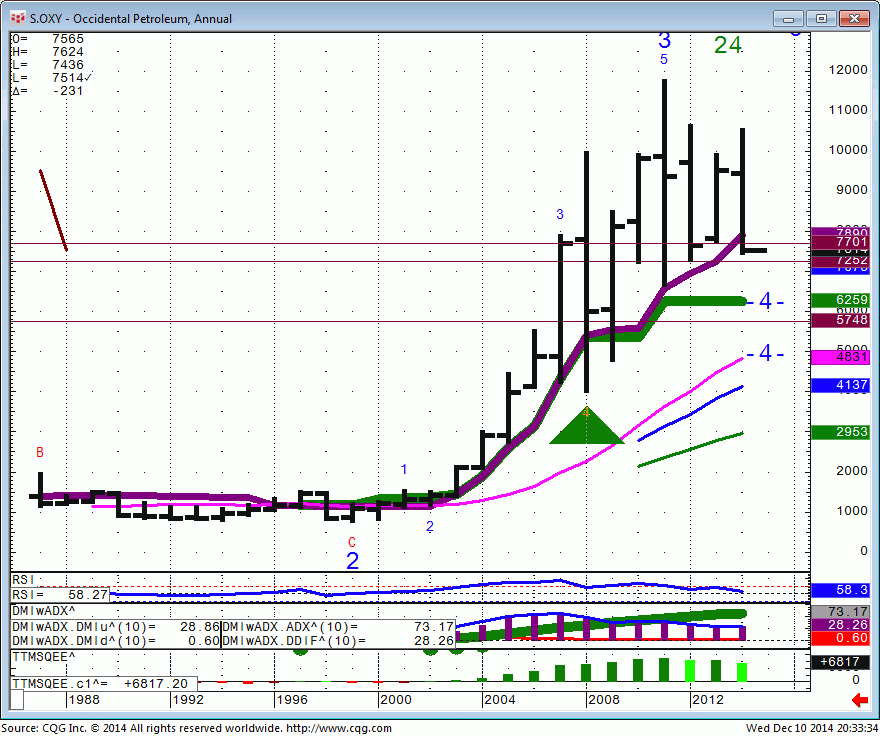Click the 2012 time axis label
880x736 pixels.
tap(708, 700)
